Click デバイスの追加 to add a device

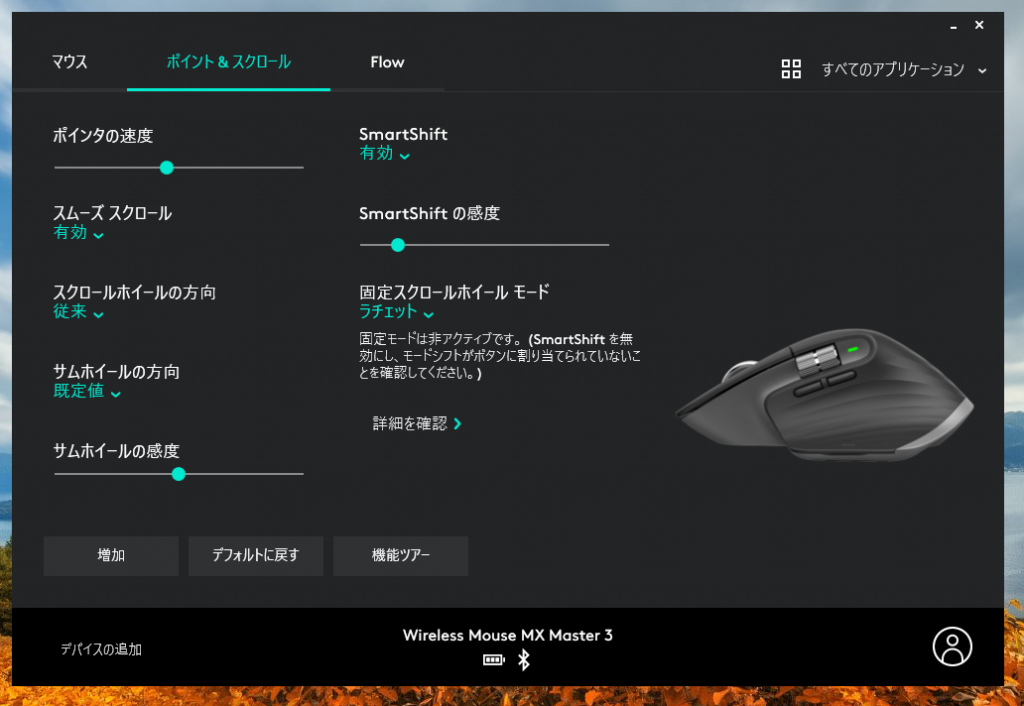pos(101,649)
